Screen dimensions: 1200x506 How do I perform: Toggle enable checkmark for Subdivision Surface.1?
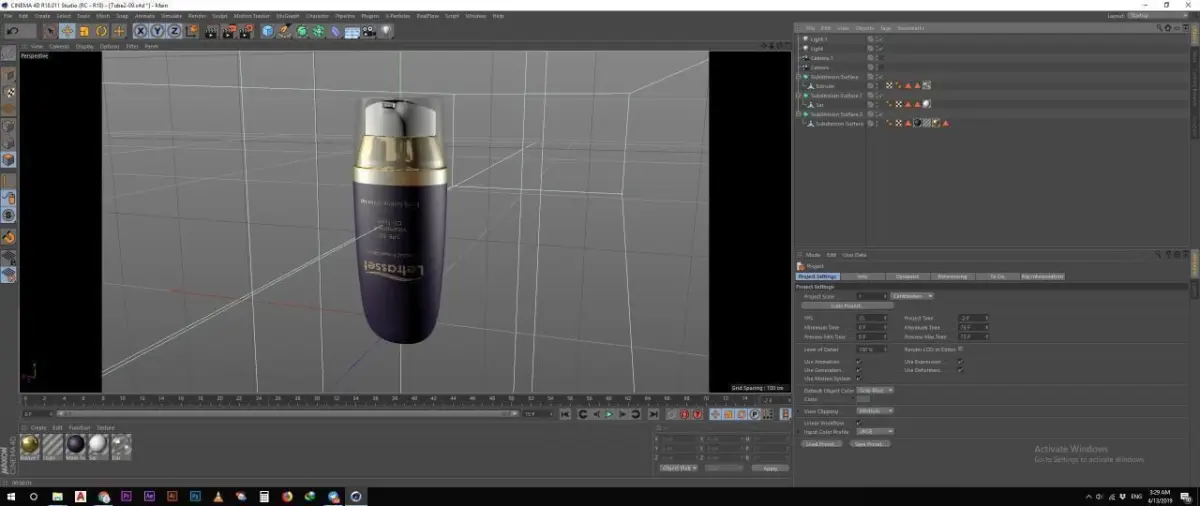pyautogui.click(x=880, y=95)
